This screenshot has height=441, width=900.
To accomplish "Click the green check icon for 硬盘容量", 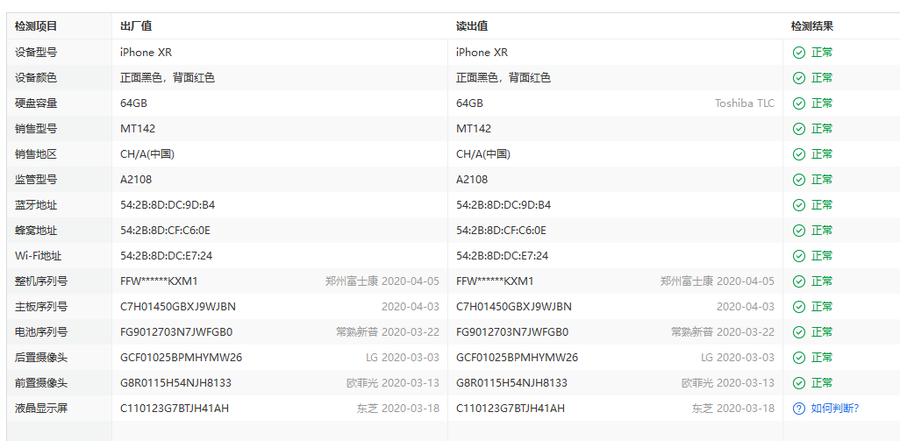I will [x=799, y=103].
